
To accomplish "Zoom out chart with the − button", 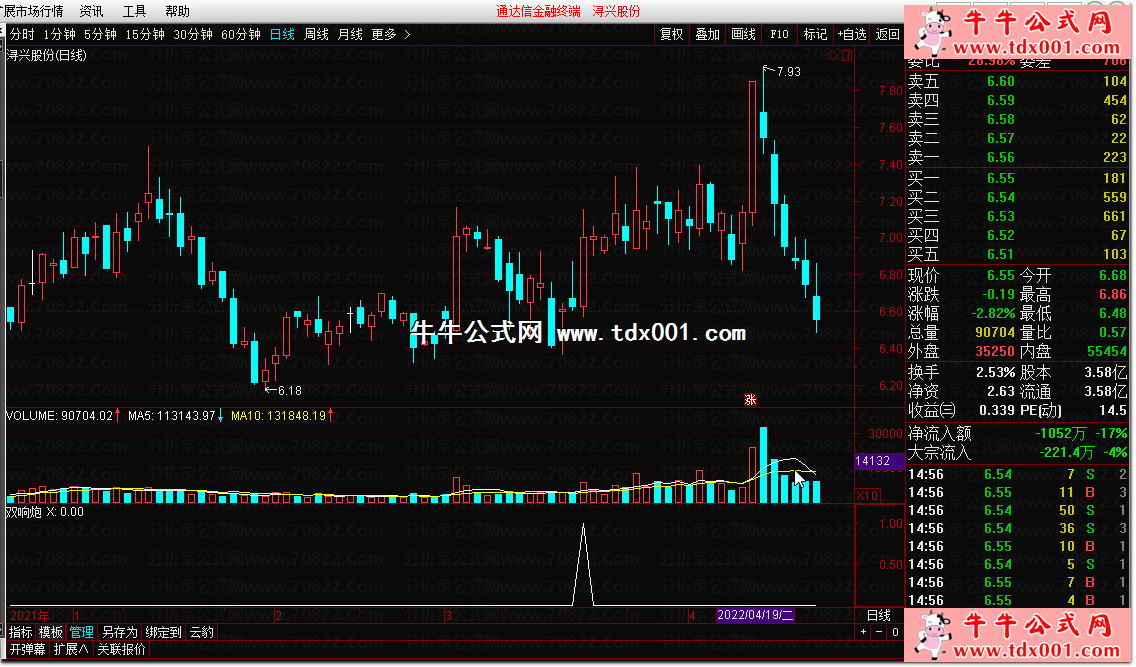I will (x=879, y=632).
